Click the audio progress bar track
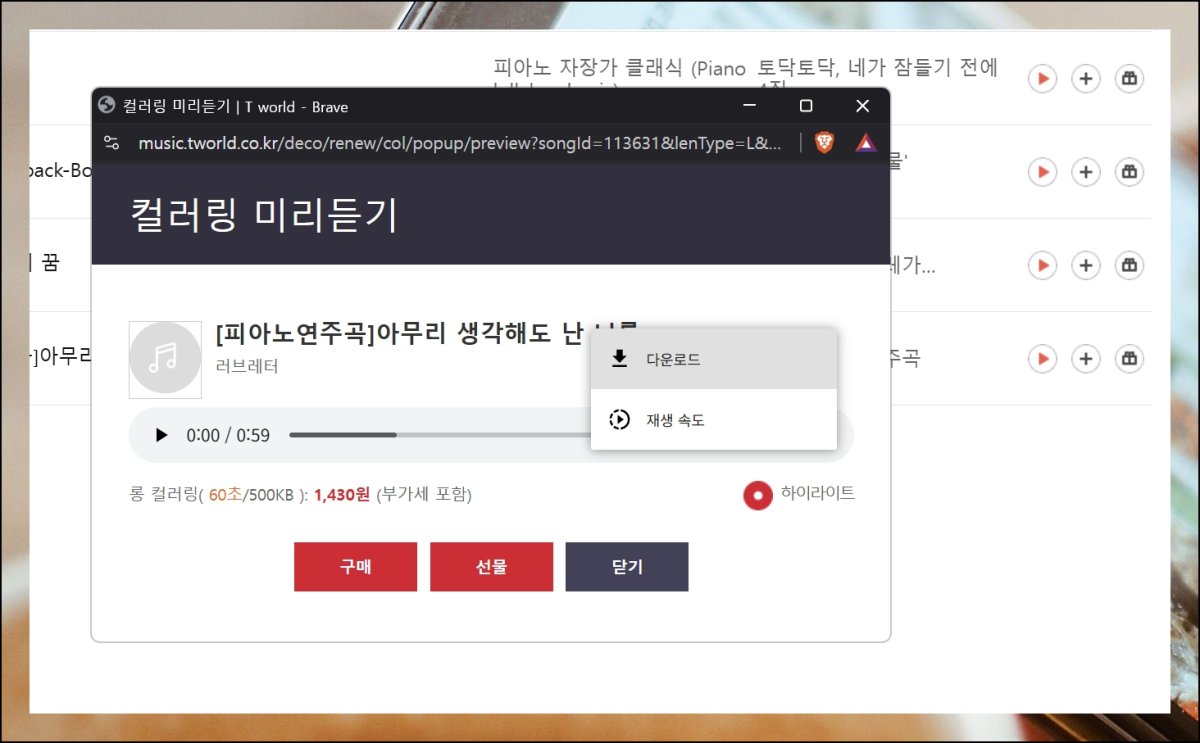 click(x=438, y=435)
